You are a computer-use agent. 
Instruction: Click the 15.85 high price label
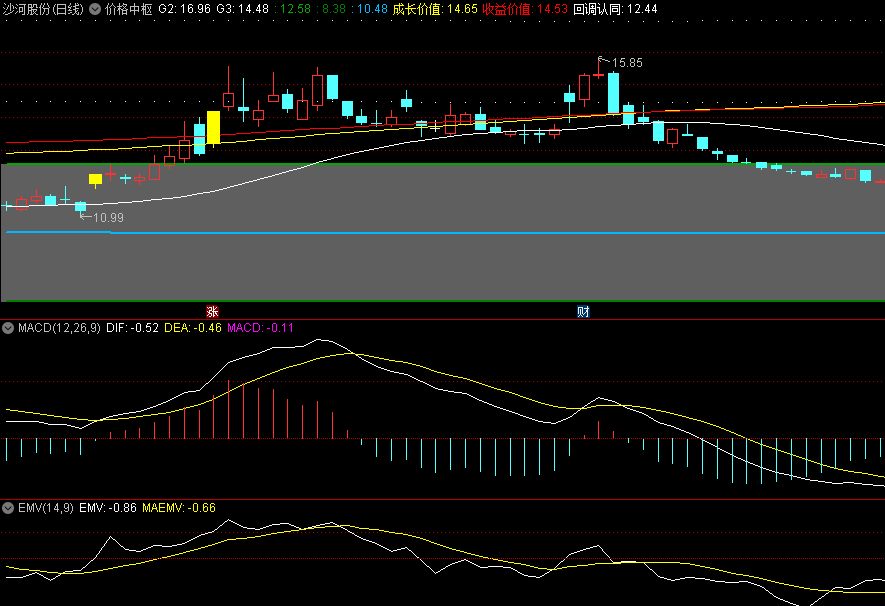click(627, 63)
